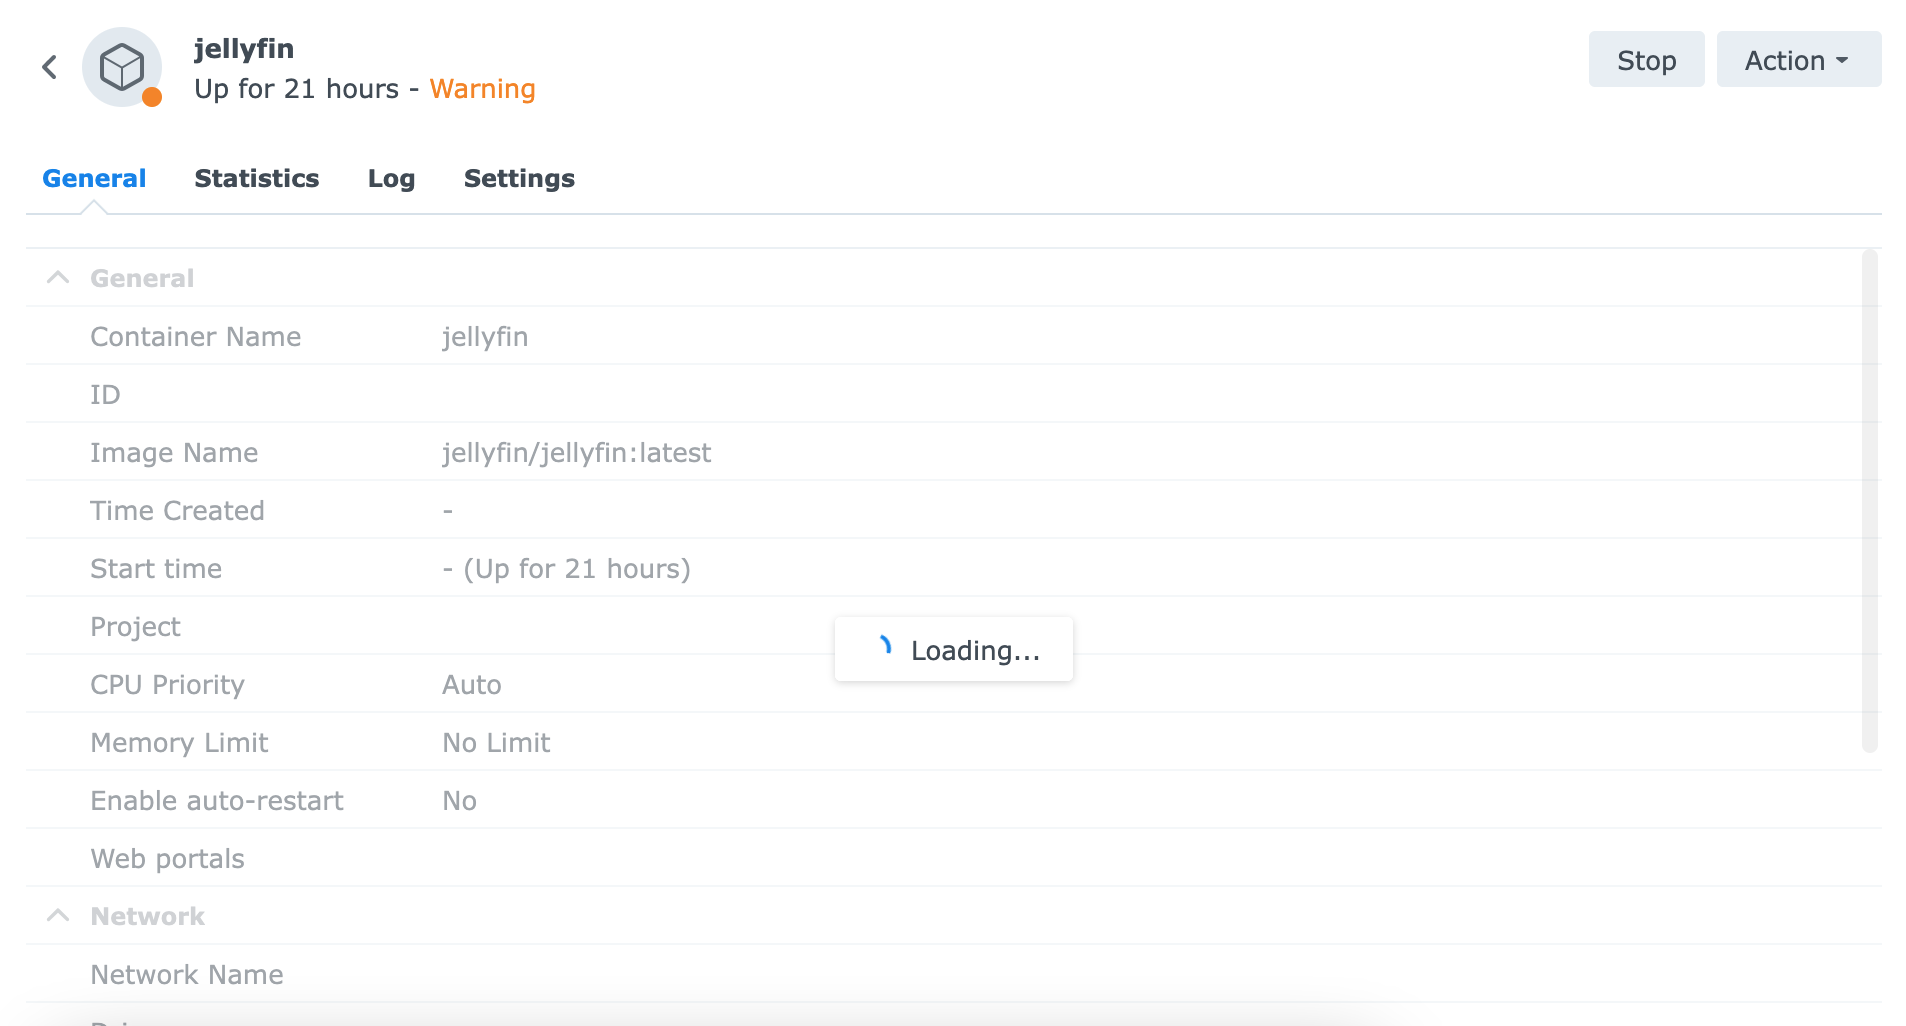Click the orange warning status dot
Image resolution: width=1906 pixels, height=1026 pixels.
152,97
